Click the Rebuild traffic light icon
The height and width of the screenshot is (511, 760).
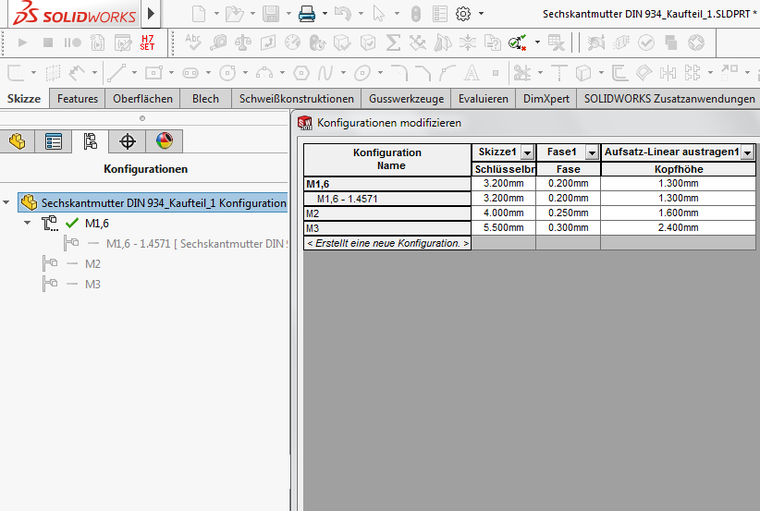point(416,14)
